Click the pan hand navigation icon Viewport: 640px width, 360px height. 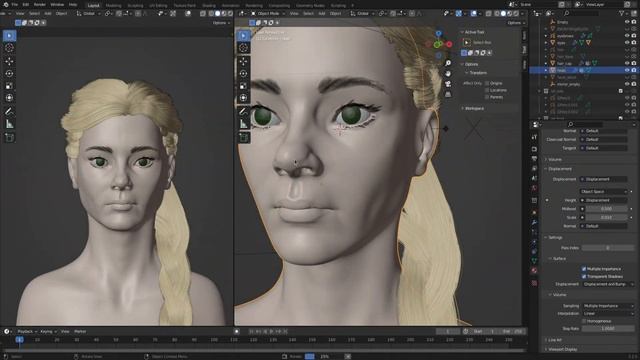(448, 73)
